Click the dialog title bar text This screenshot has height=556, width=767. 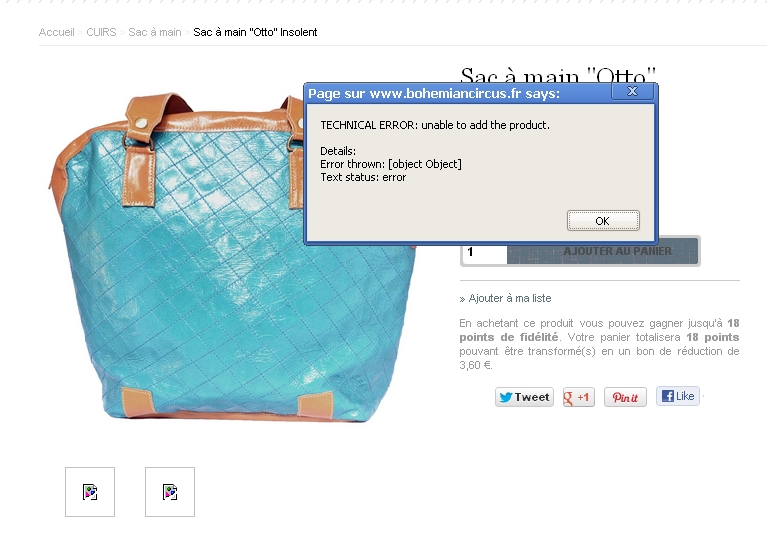[434, 93]
